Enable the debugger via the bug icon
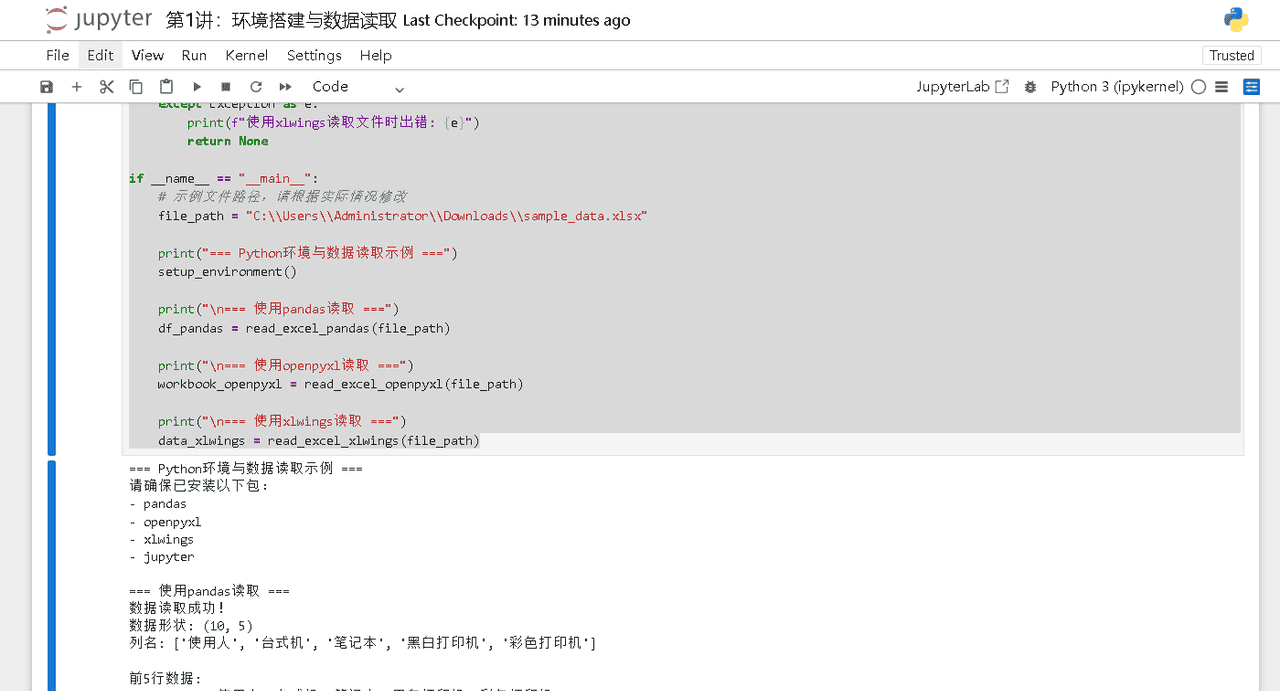The width and height of the screenshot is (1280, 691). click(x=1030, y=87)
